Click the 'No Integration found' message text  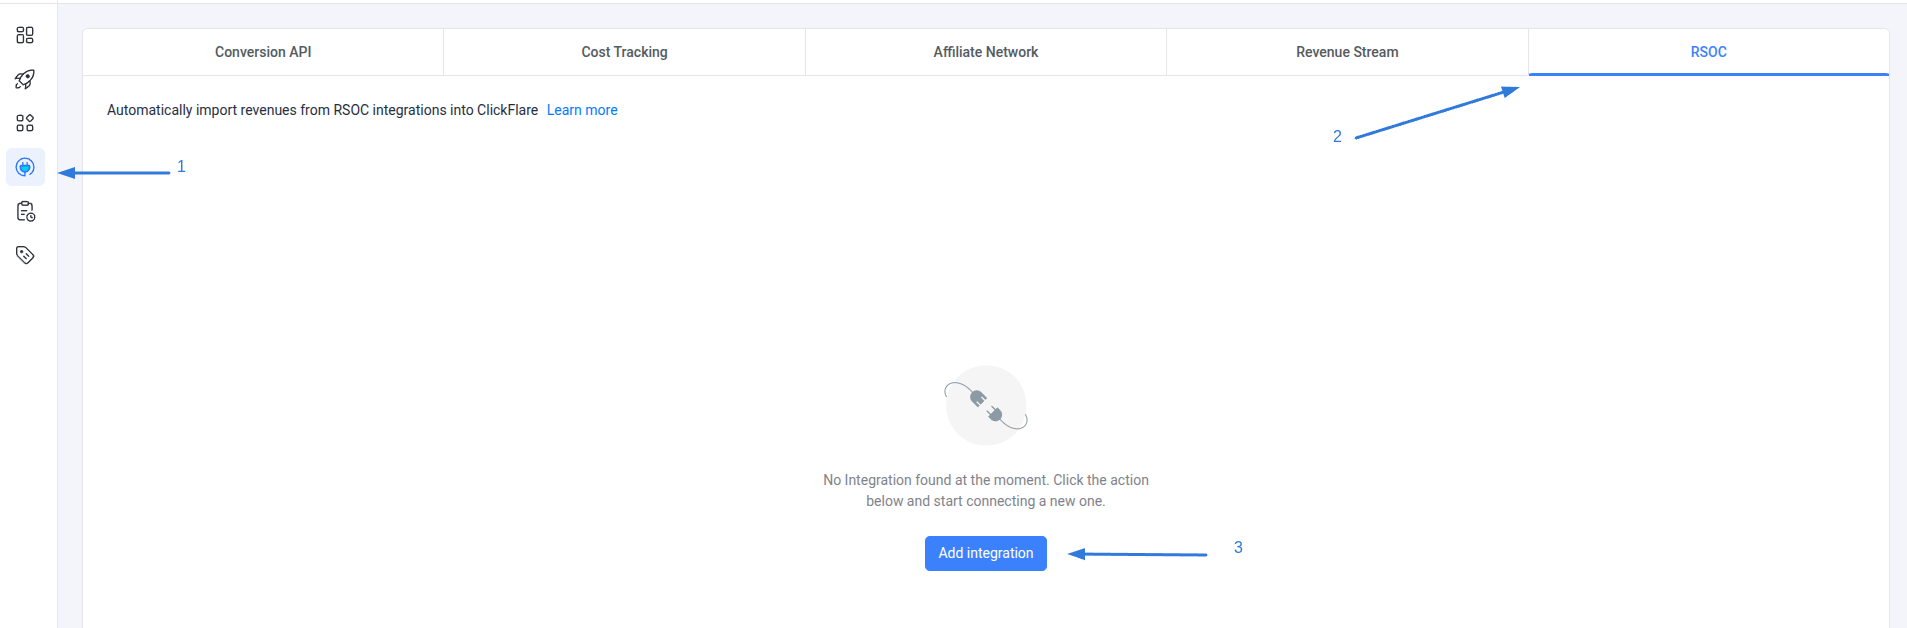coord(985,490)
